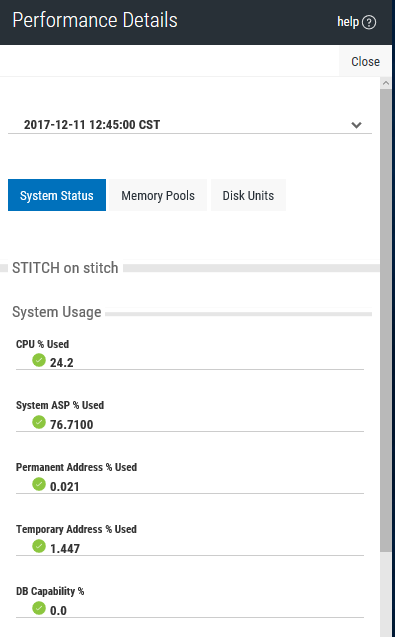Click the Permanent Address % Used label

tap(76, 467)
